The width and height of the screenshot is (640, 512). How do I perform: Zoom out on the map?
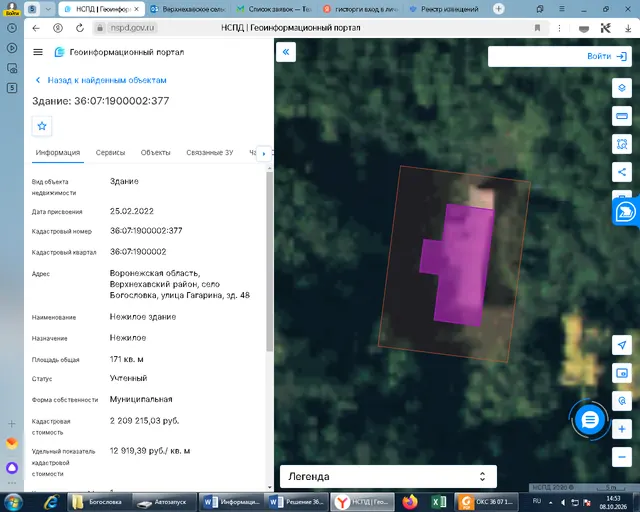pos(622,457)
